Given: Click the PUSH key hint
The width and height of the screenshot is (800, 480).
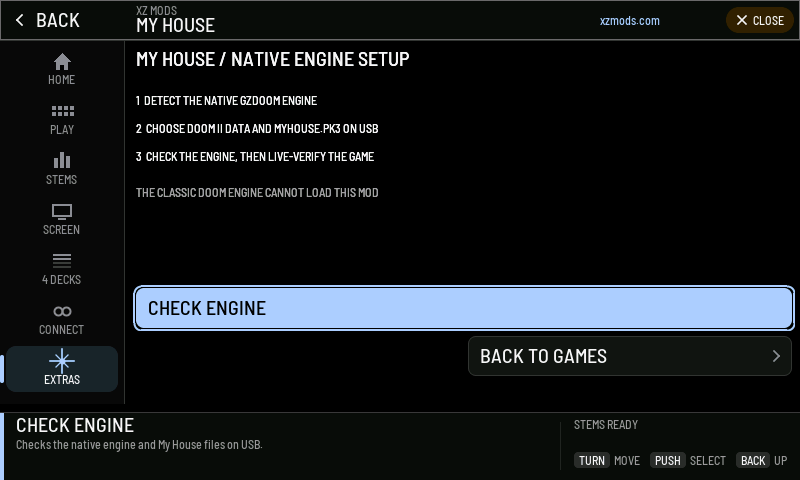Looking at the screenshot, I should (667, 461).
